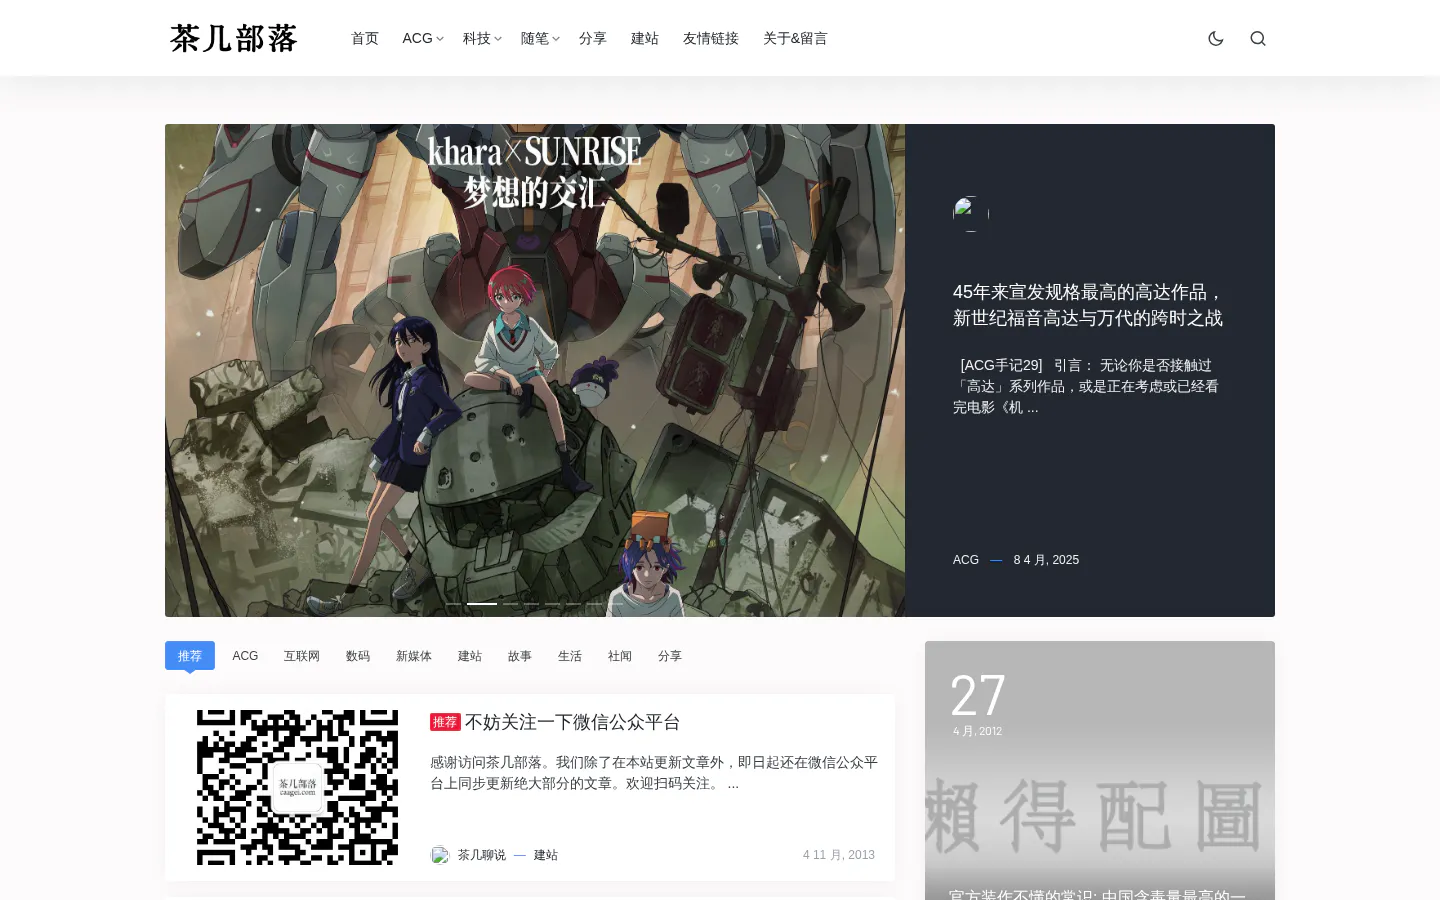This screenshot has height=900, width=1440.
Task: Toggle dark mode with the moon icon
Action: point(1216,38)
